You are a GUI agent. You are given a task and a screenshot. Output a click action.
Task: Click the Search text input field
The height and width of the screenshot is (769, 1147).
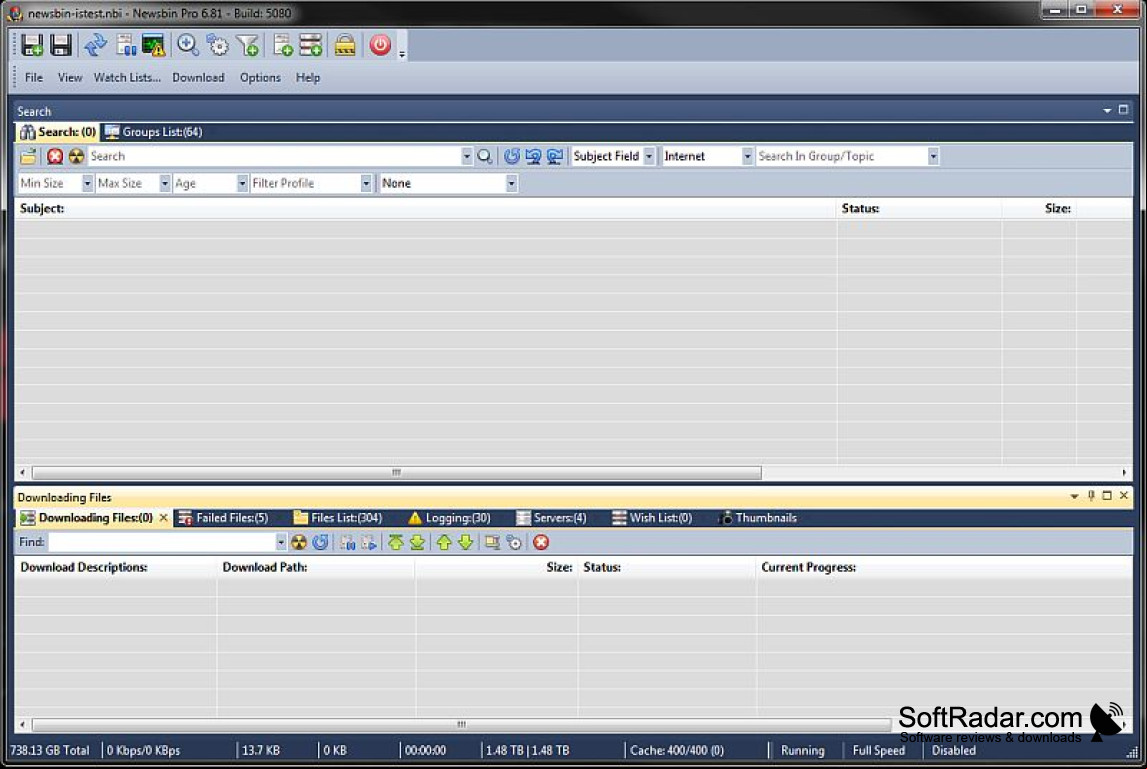tap(274, 156)
